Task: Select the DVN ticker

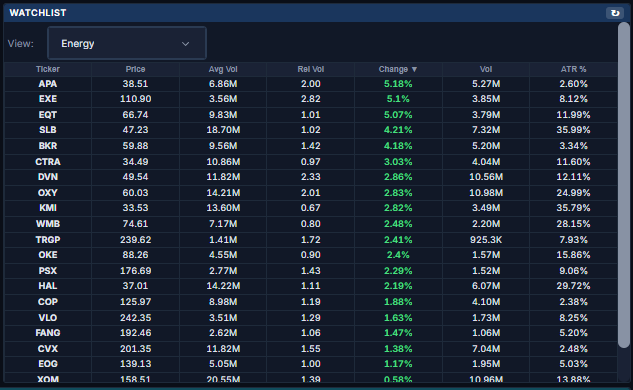Action: click(x=48, y=177)
